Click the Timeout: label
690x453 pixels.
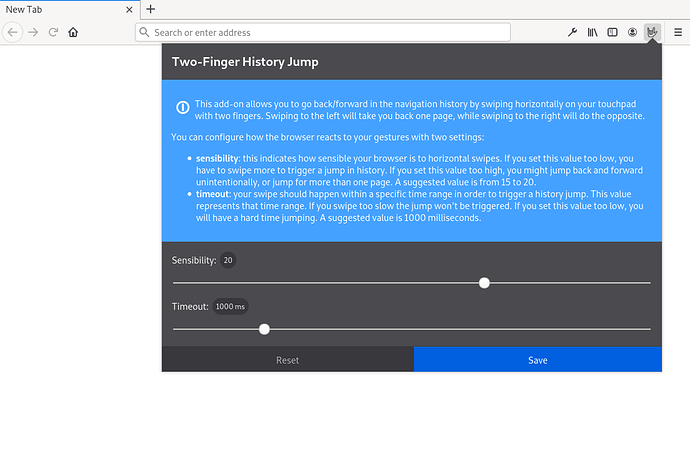190,306
